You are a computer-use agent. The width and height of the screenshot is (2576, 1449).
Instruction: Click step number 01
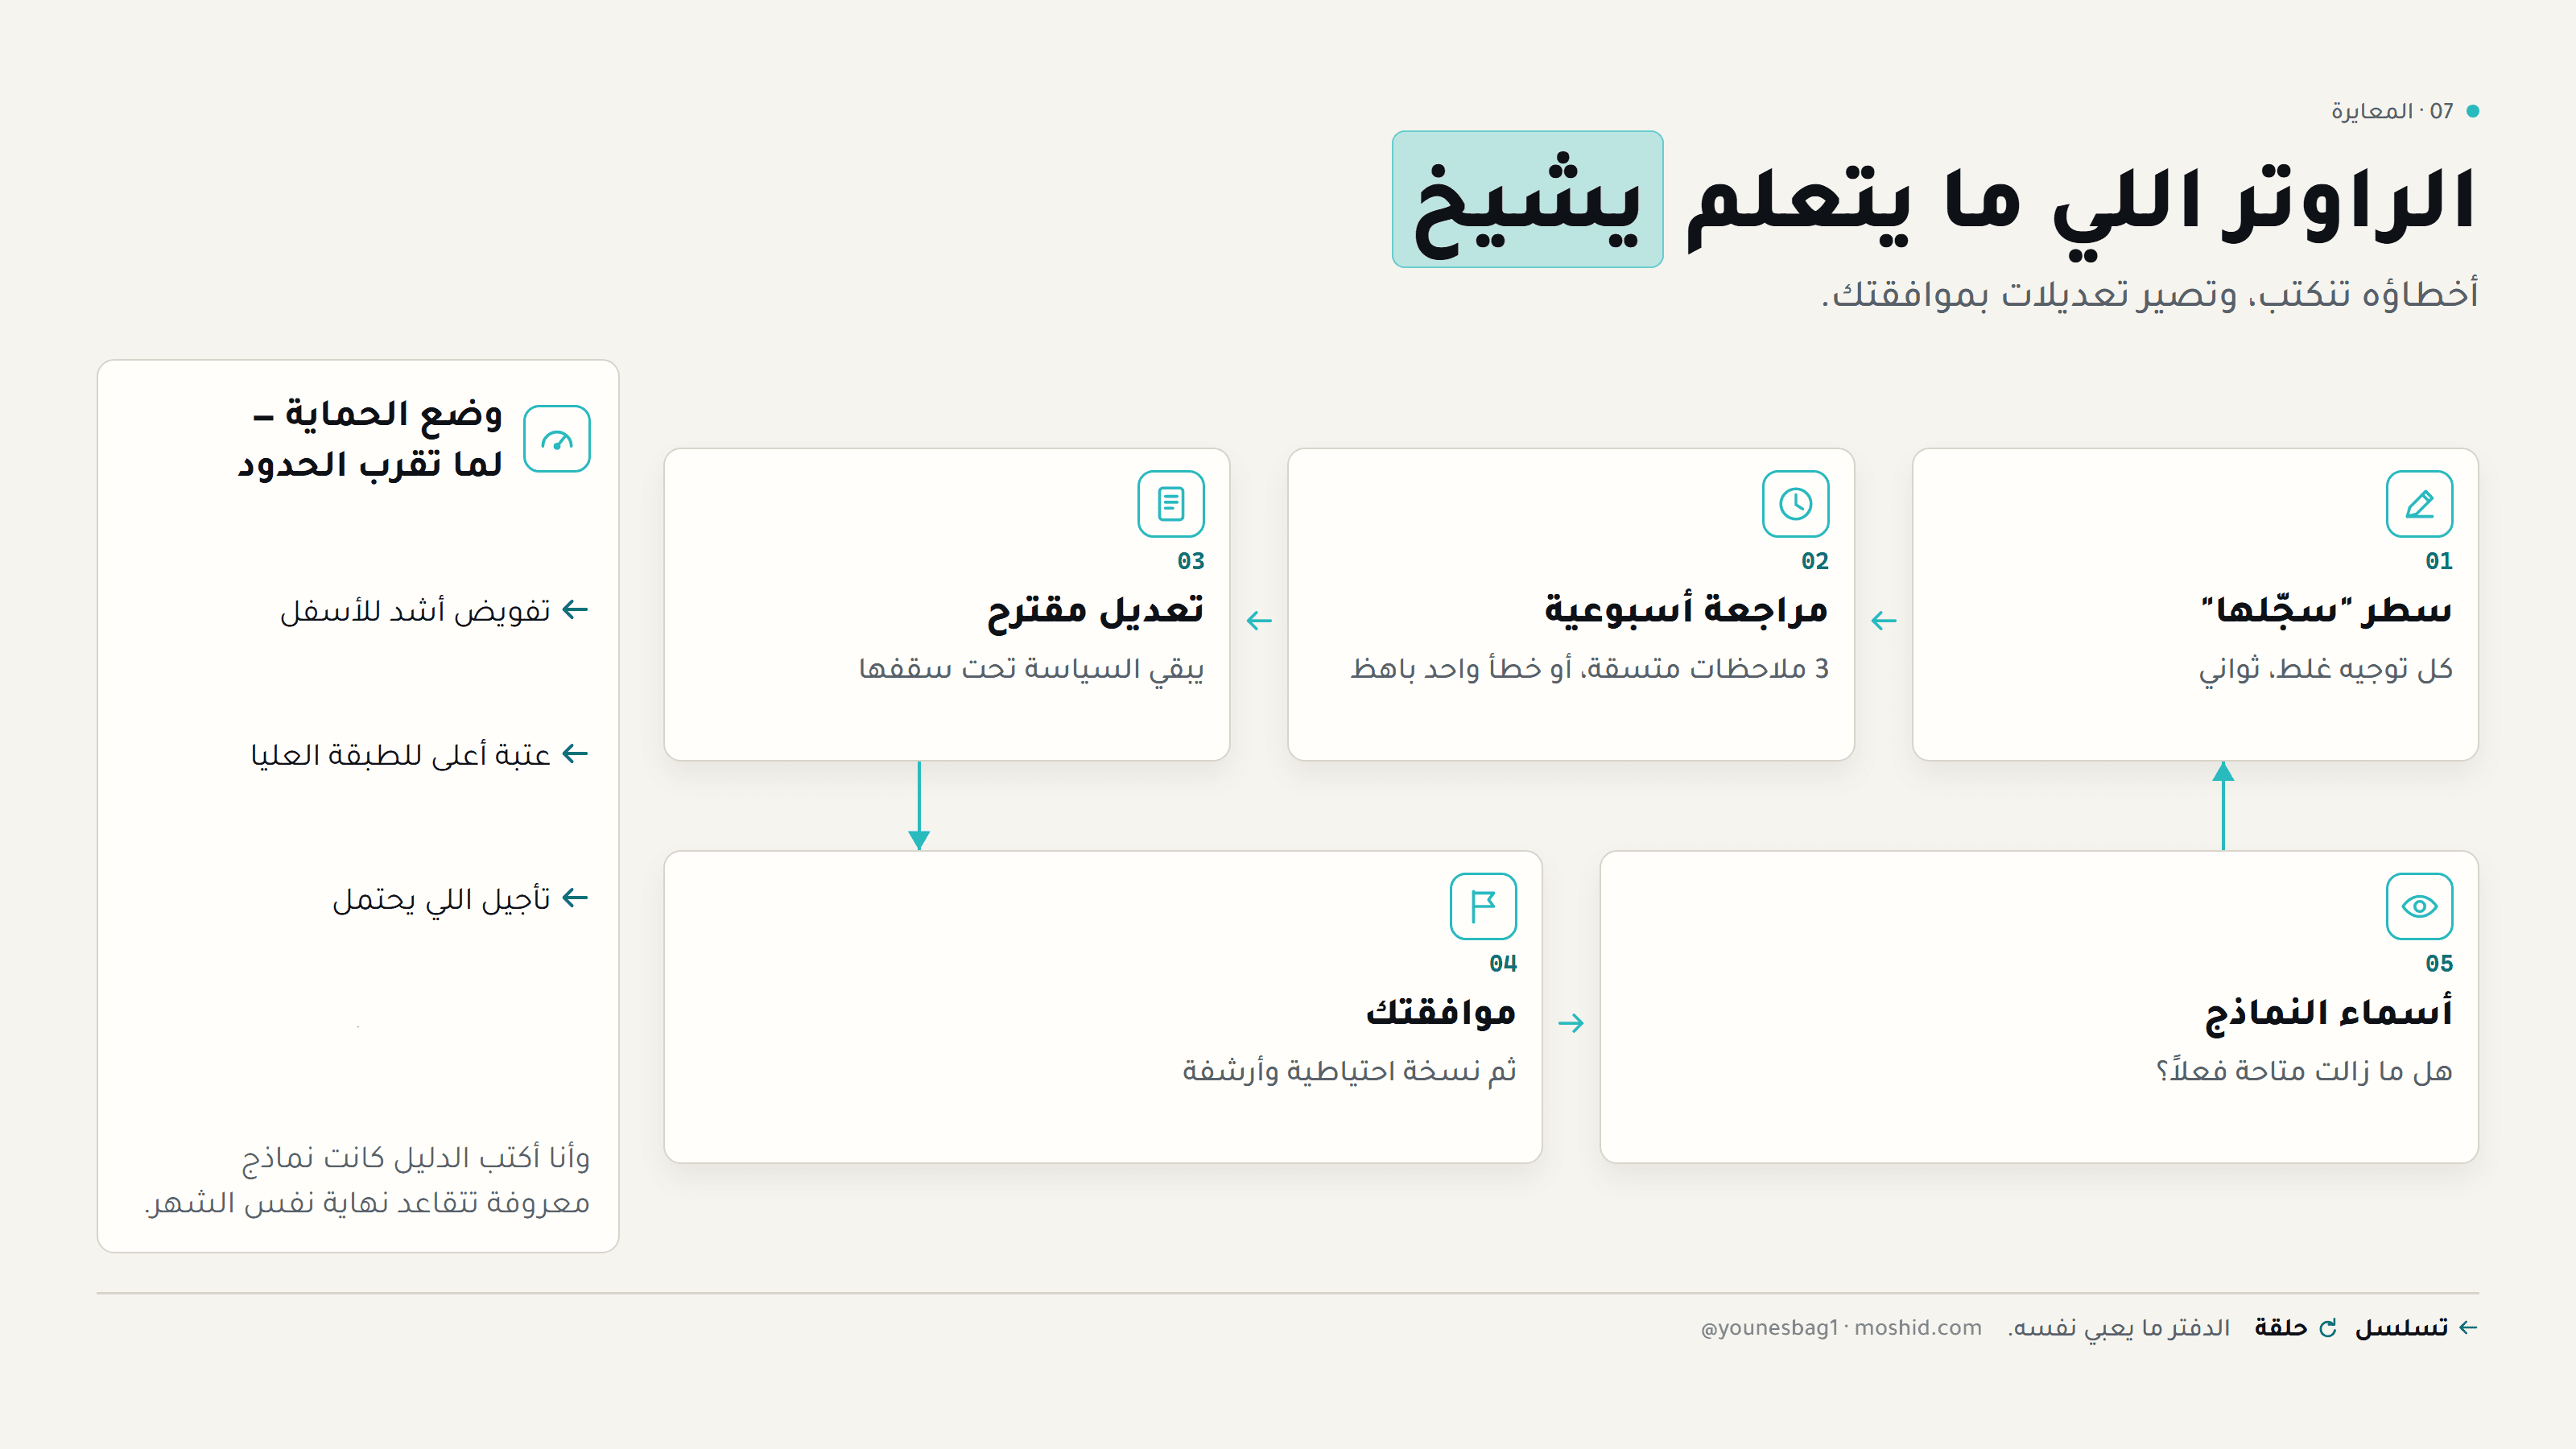[x=2439, y=561]
